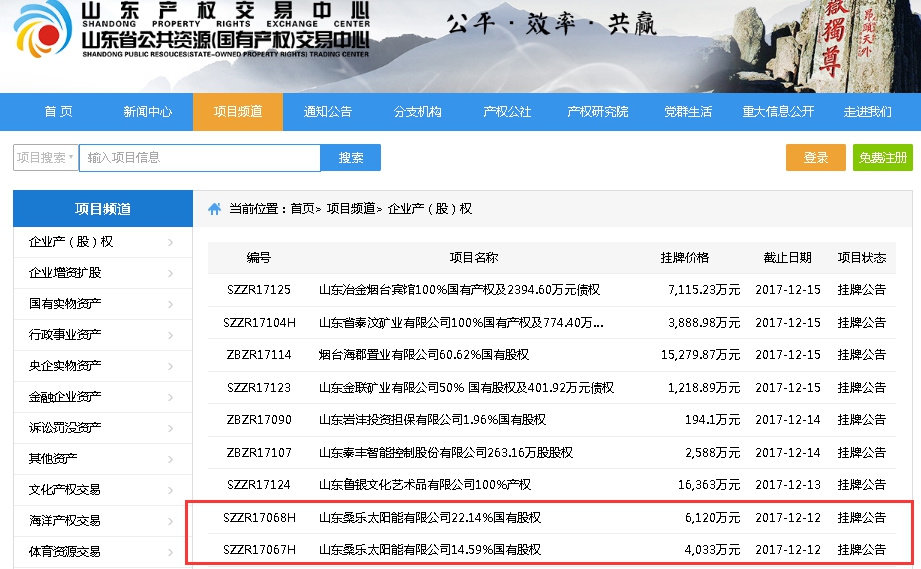921x569 pixels.
Task: Click the price 15,279.87万元
Action: 700,355
